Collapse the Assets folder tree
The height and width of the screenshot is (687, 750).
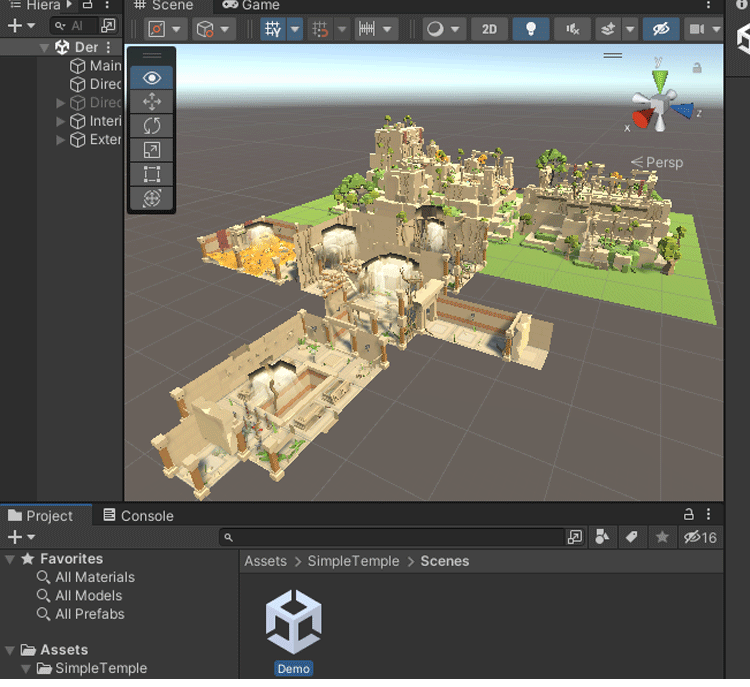10,650
